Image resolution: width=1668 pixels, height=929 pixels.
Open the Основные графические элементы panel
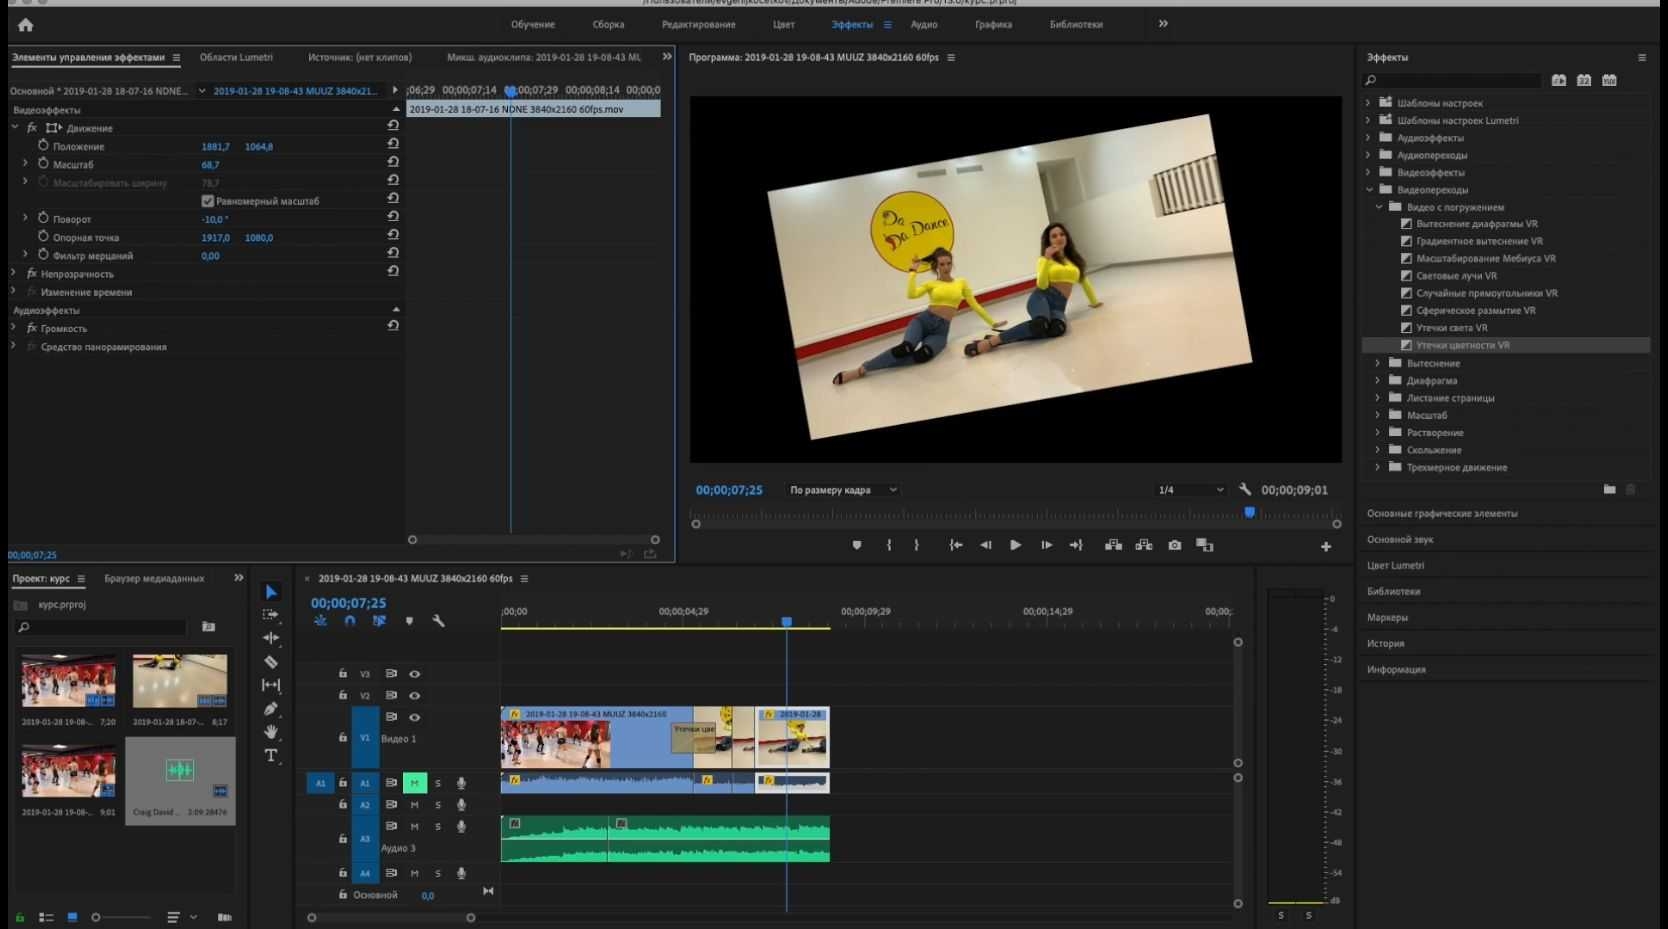click(1442, 513)
